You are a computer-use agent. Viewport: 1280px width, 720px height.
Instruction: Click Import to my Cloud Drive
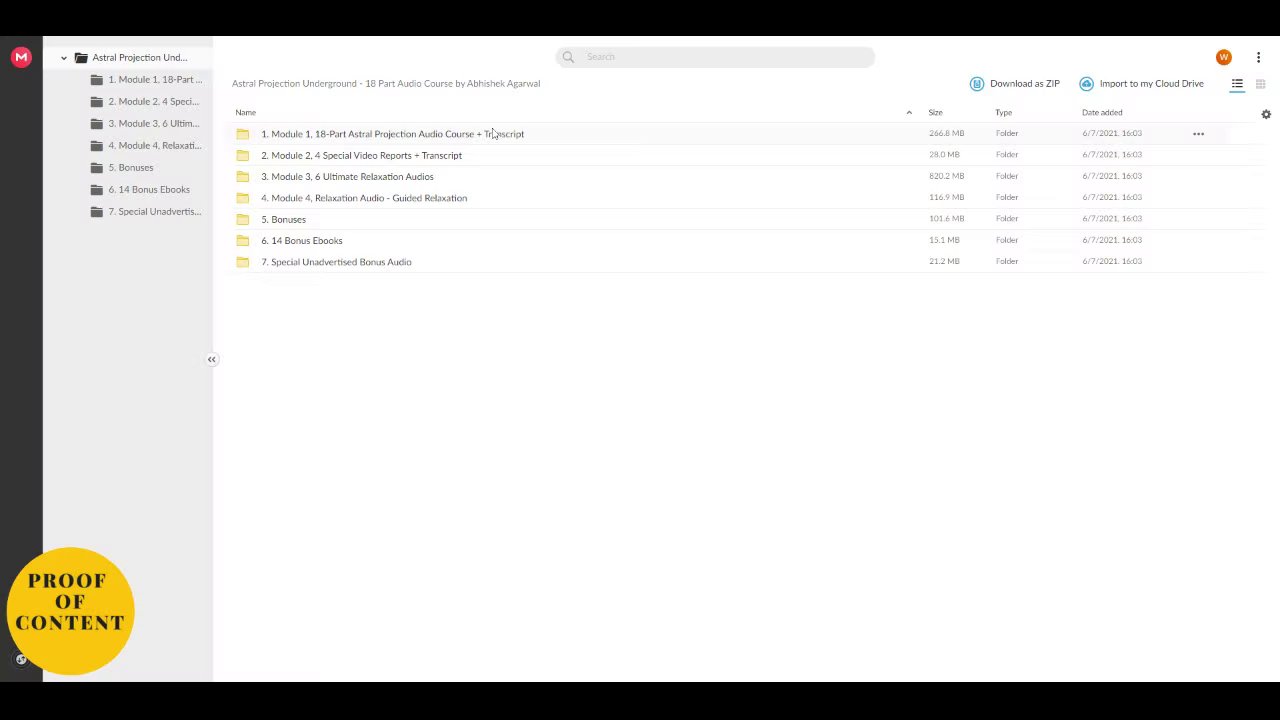coord(1141,84)
